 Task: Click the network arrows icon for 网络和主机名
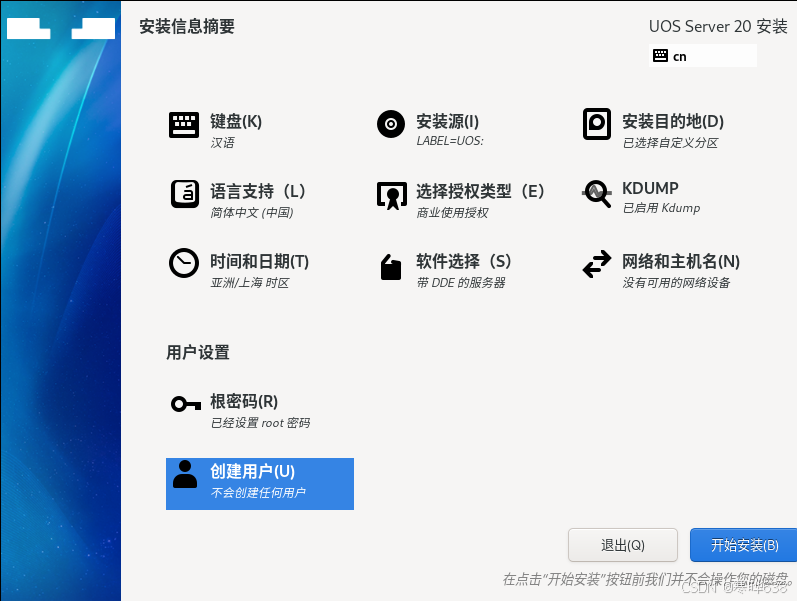coord(597,264)
